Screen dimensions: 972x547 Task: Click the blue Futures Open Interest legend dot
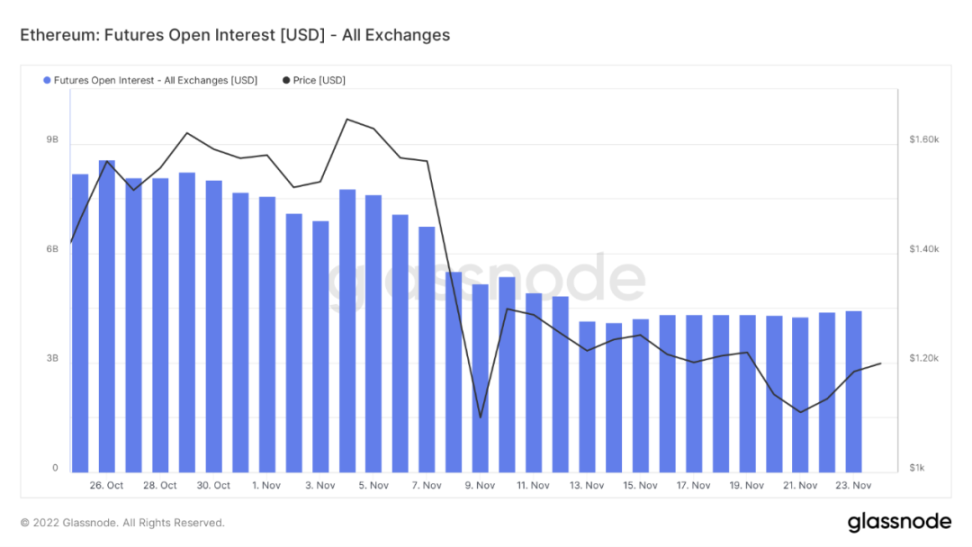point(47,80)
